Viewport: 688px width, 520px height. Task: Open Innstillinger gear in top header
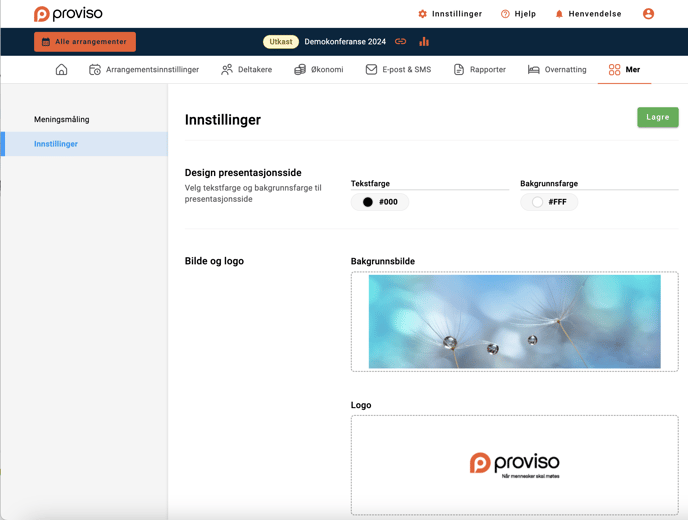click(450, 14)
